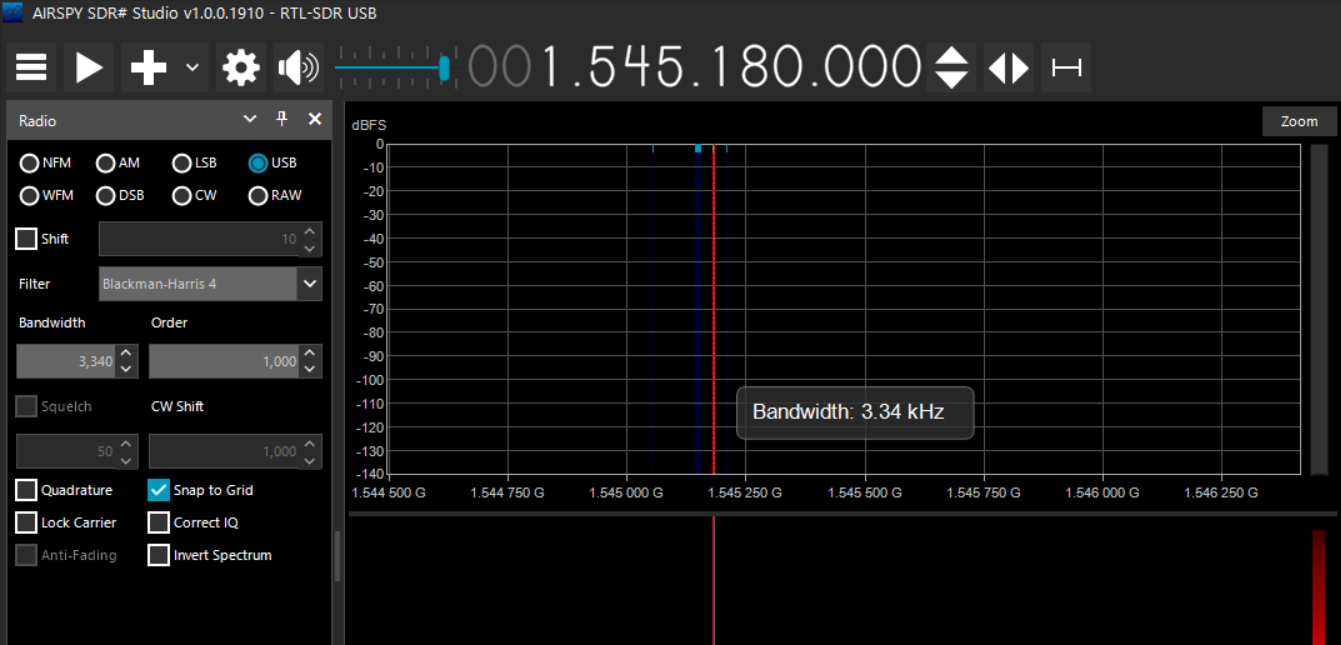Open the hamburger main menu

click(x=31, y=68)
